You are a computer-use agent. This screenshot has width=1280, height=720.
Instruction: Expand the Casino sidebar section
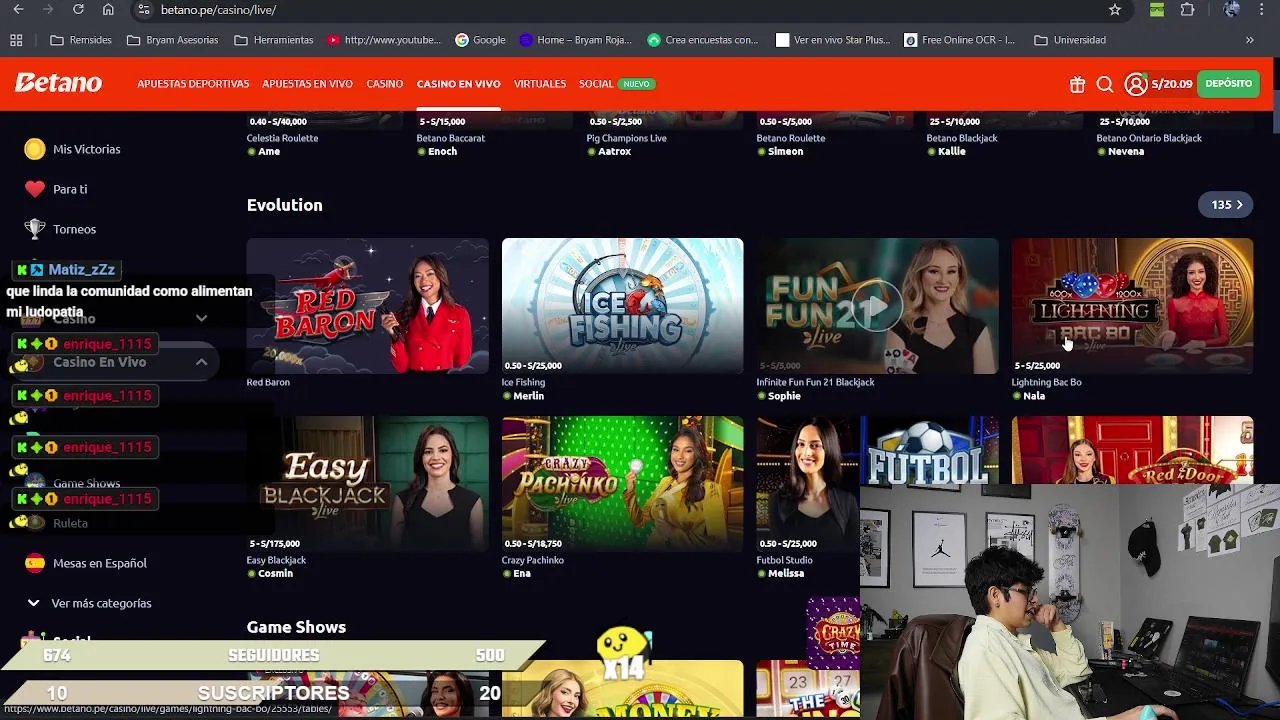point(201,318)
